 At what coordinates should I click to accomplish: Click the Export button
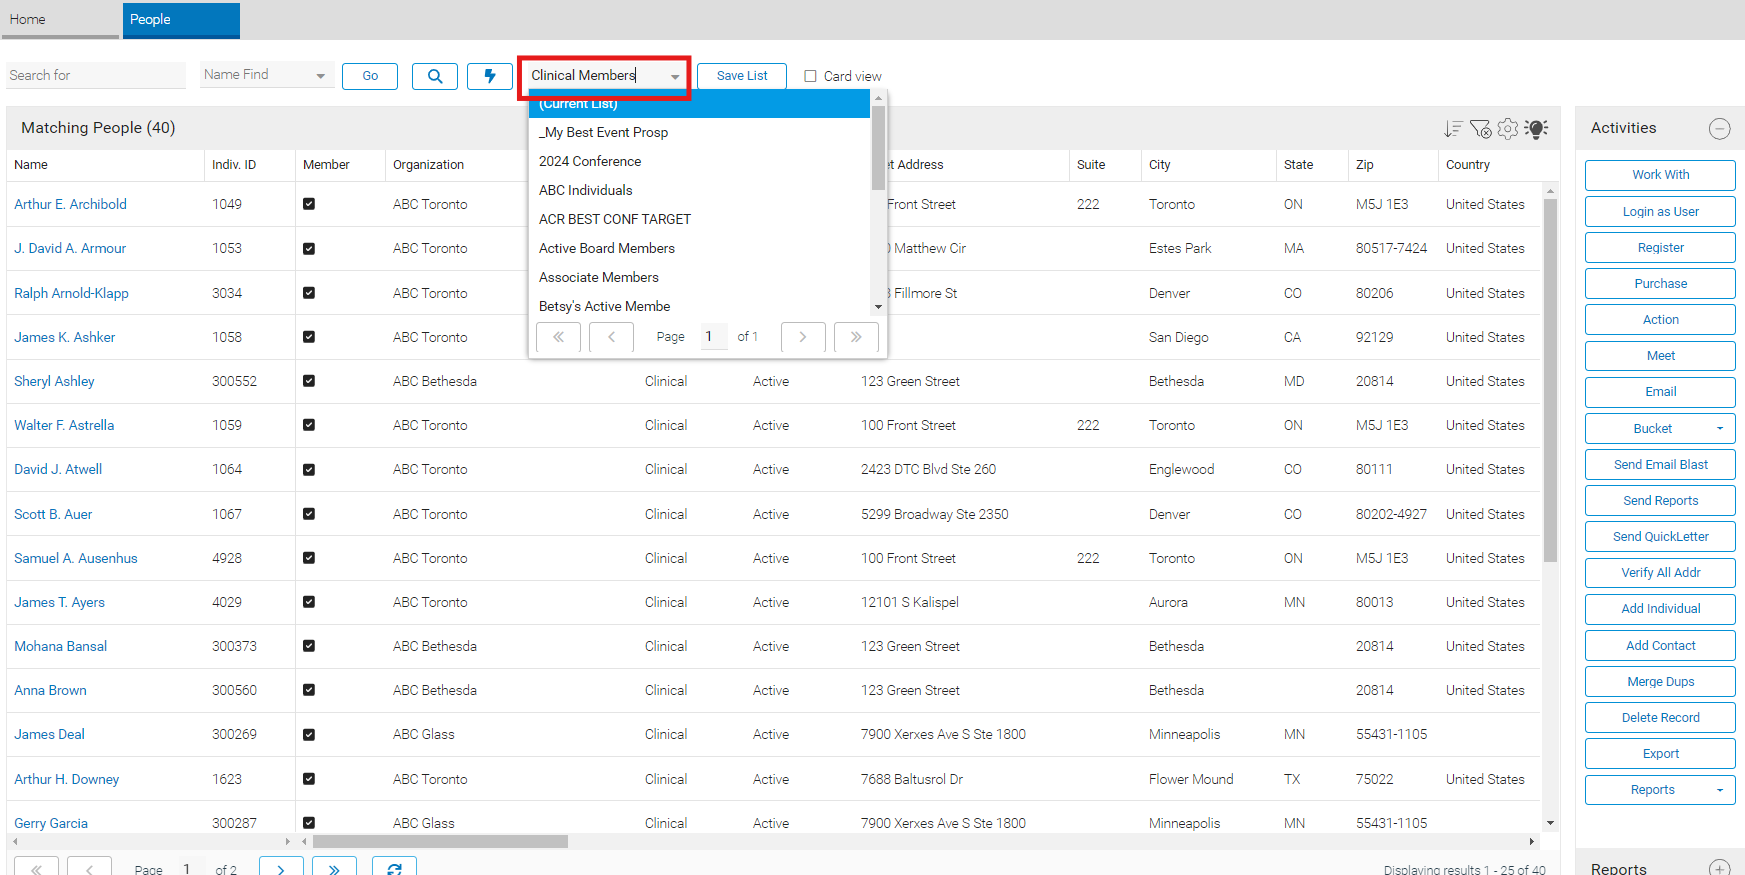click(1660, 754)
